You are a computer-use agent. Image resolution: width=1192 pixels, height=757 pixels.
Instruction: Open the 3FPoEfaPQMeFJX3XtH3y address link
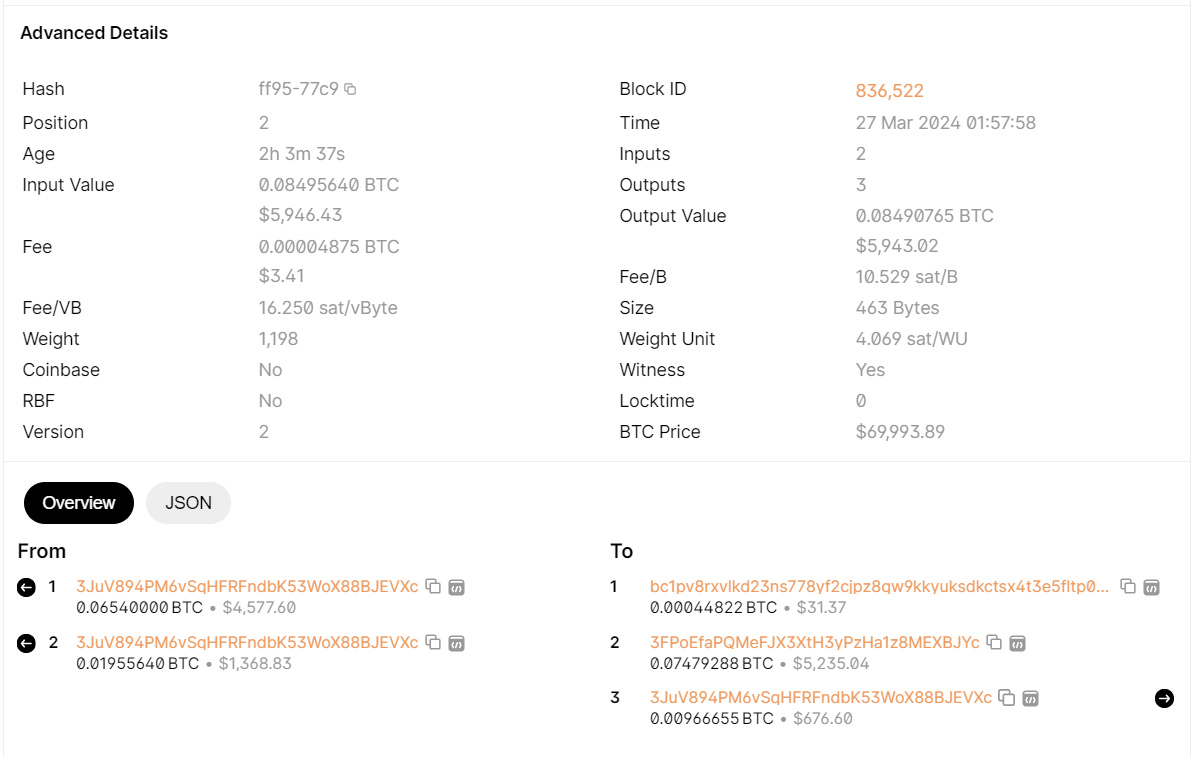coord(816,642)
